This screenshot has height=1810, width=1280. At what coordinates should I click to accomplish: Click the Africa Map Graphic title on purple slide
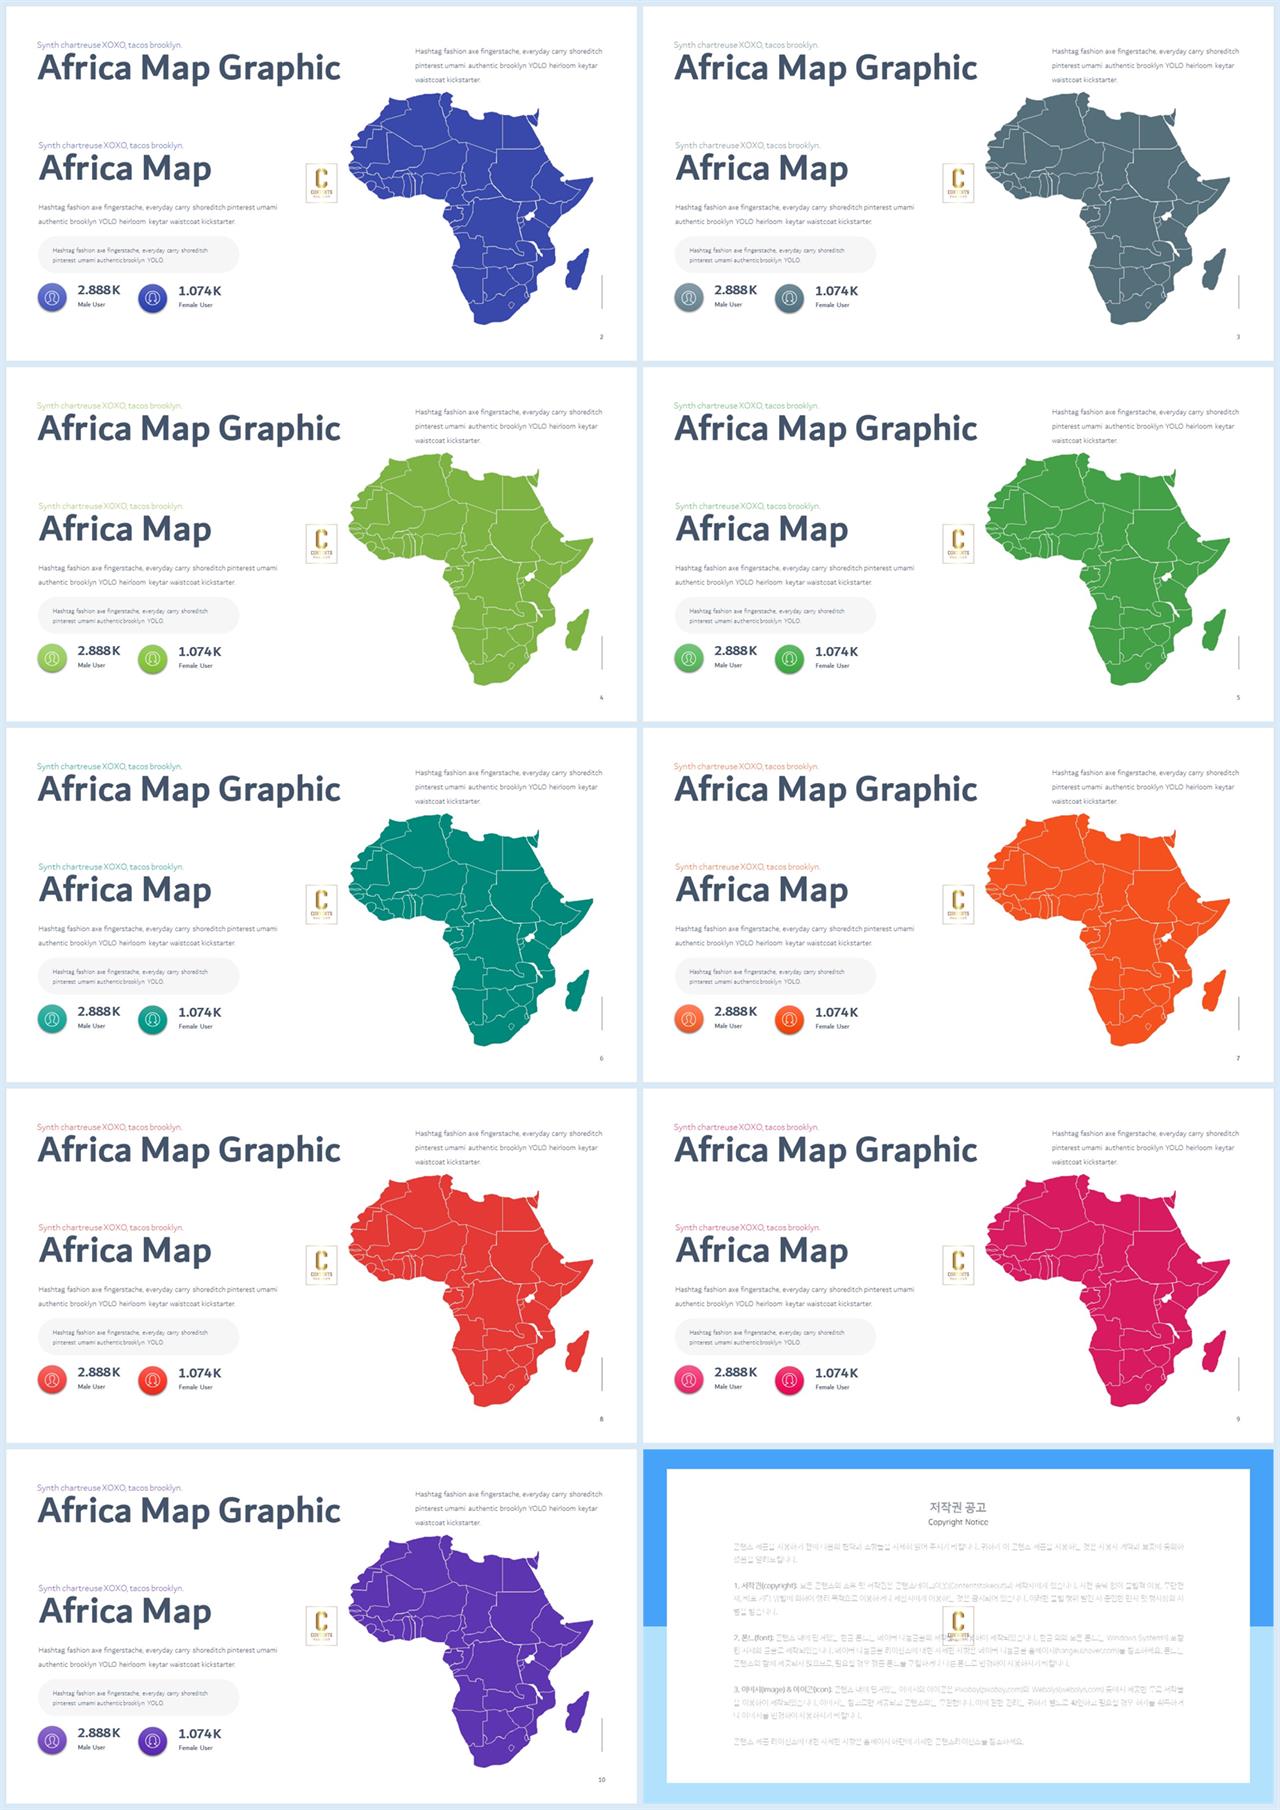pos(189,1510)
